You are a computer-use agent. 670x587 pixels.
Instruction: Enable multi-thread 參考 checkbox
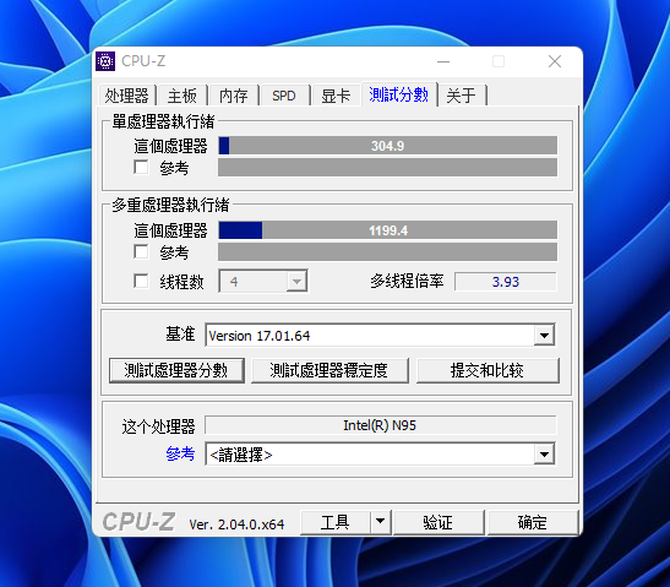(141, 252)
